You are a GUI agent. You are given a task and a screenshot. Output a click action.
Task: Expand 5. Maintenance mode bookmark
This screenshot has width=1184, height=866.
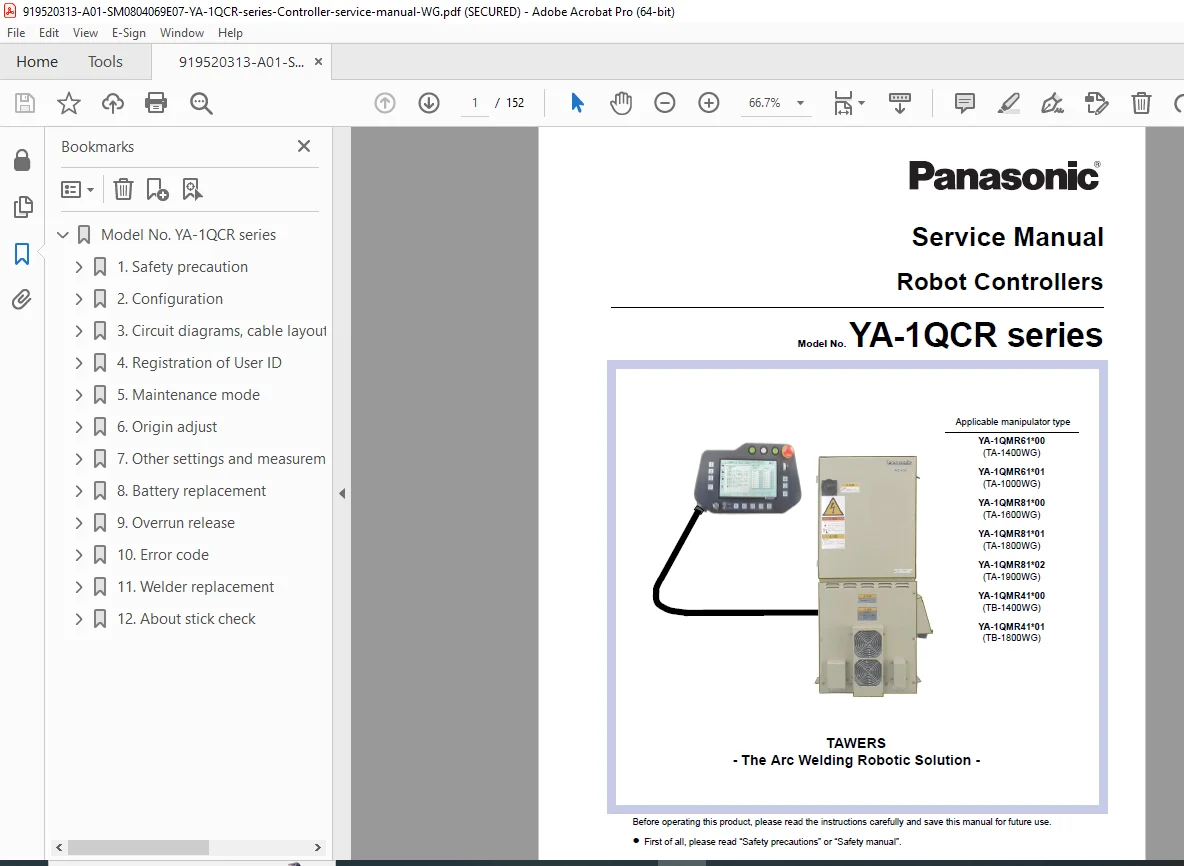click(x=79, y=395)
